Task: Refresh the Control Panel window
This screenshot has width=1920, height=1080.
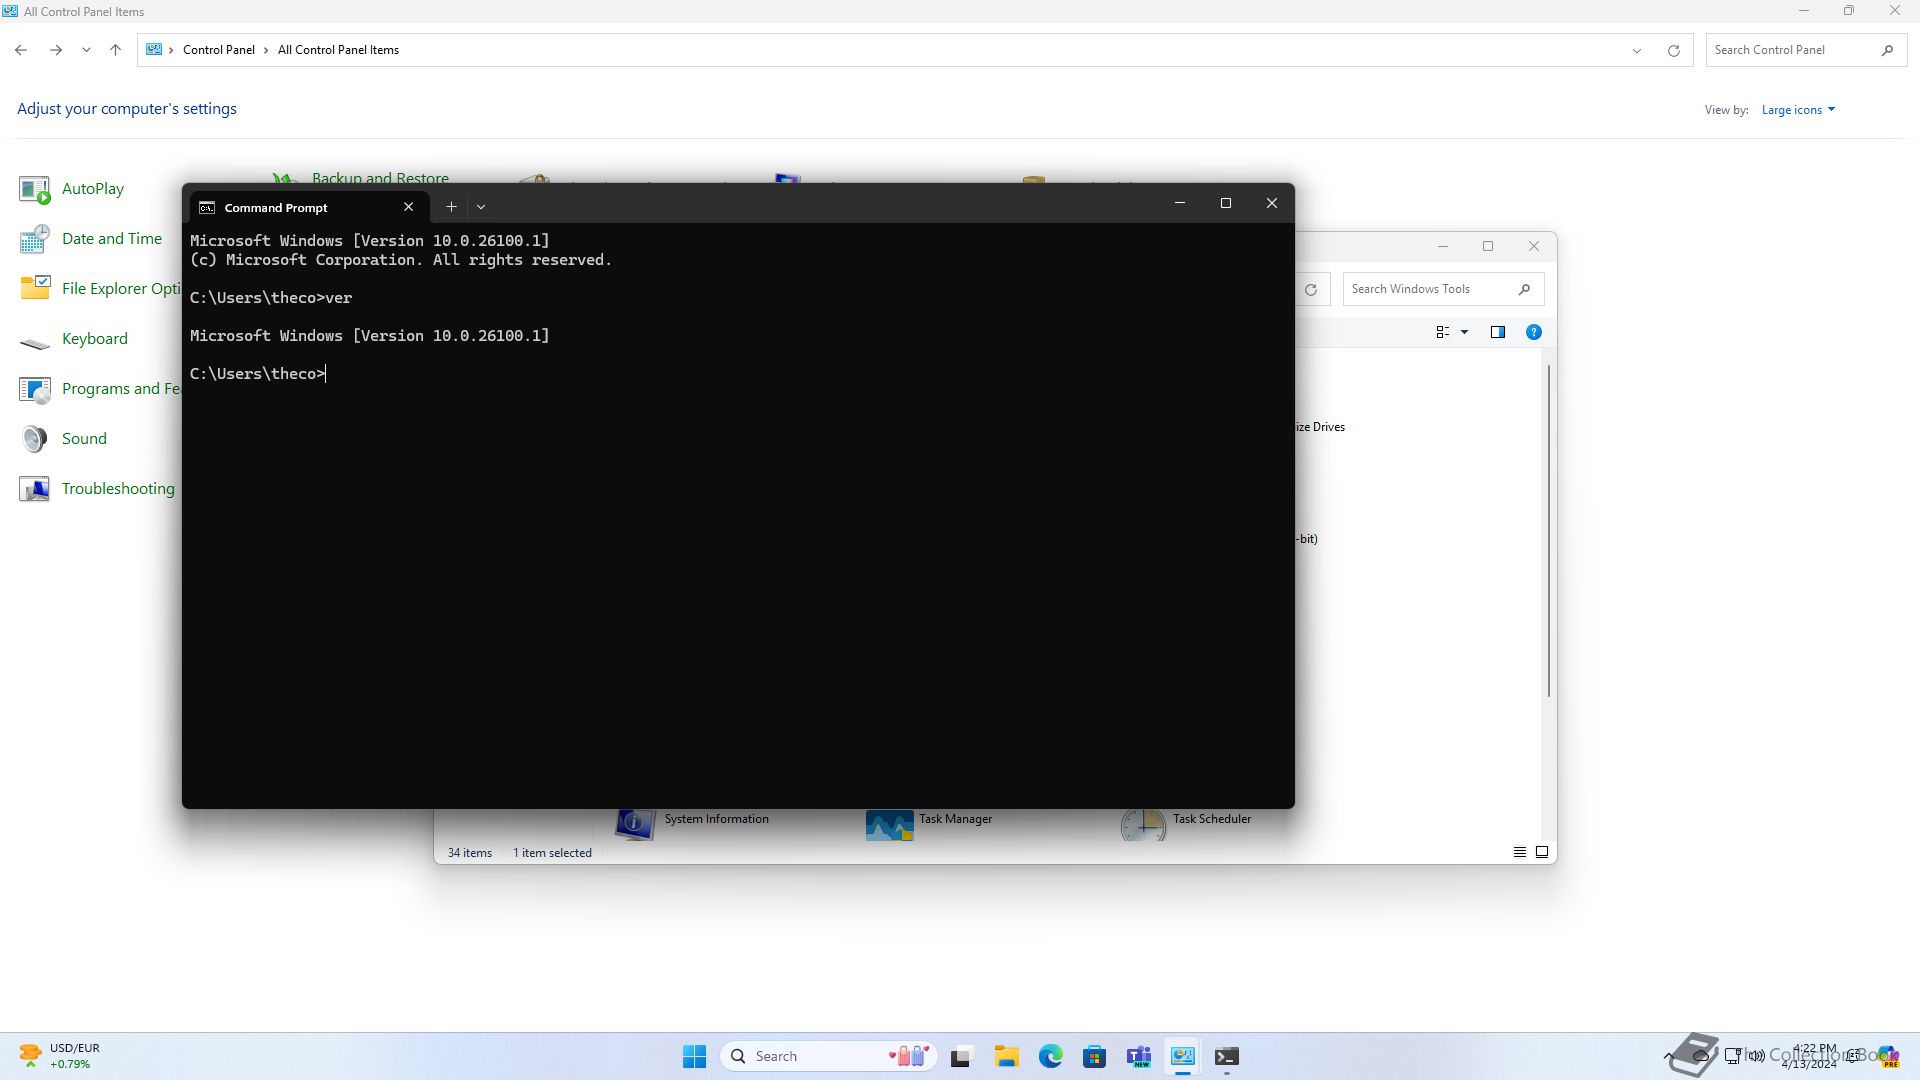Action: 1673,50
